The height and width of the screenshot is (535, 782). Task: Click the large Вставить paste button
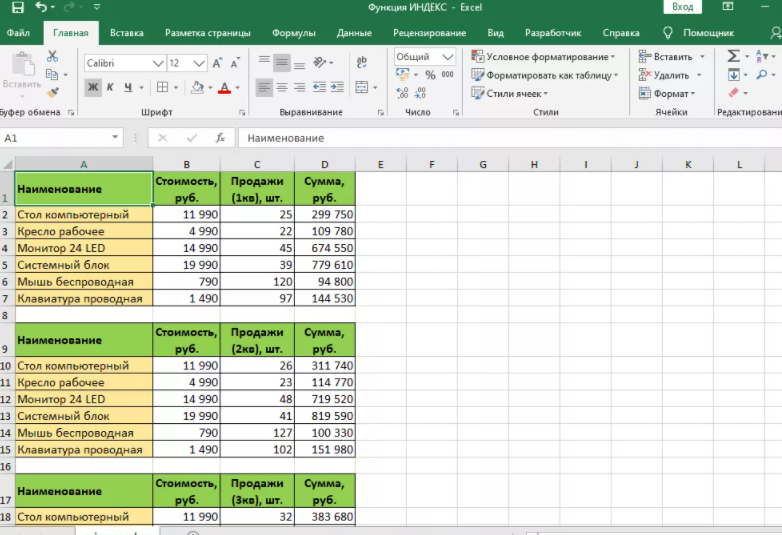click(21, 72)
